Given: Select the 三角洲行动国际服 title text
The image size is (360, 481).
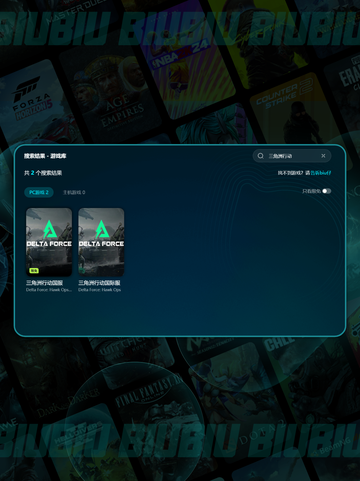Looking at the screenshot, I should coord(99,283).
